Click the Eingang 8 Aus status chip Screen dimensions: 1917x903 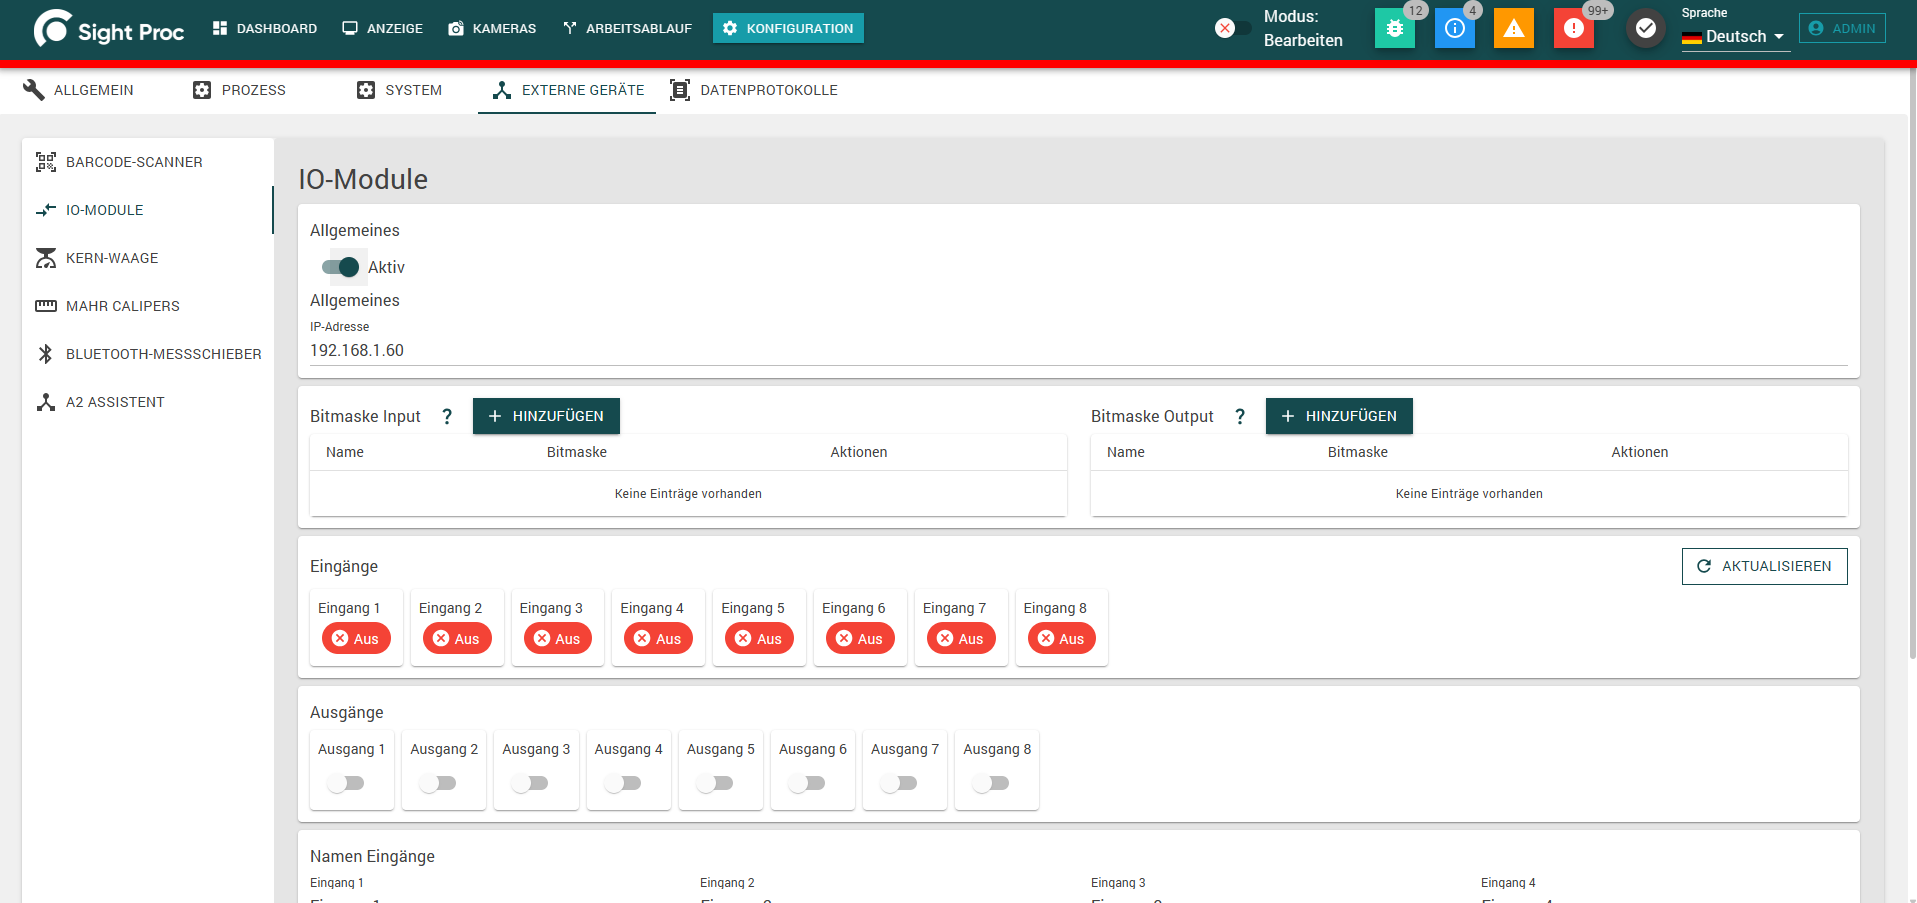1062,638
